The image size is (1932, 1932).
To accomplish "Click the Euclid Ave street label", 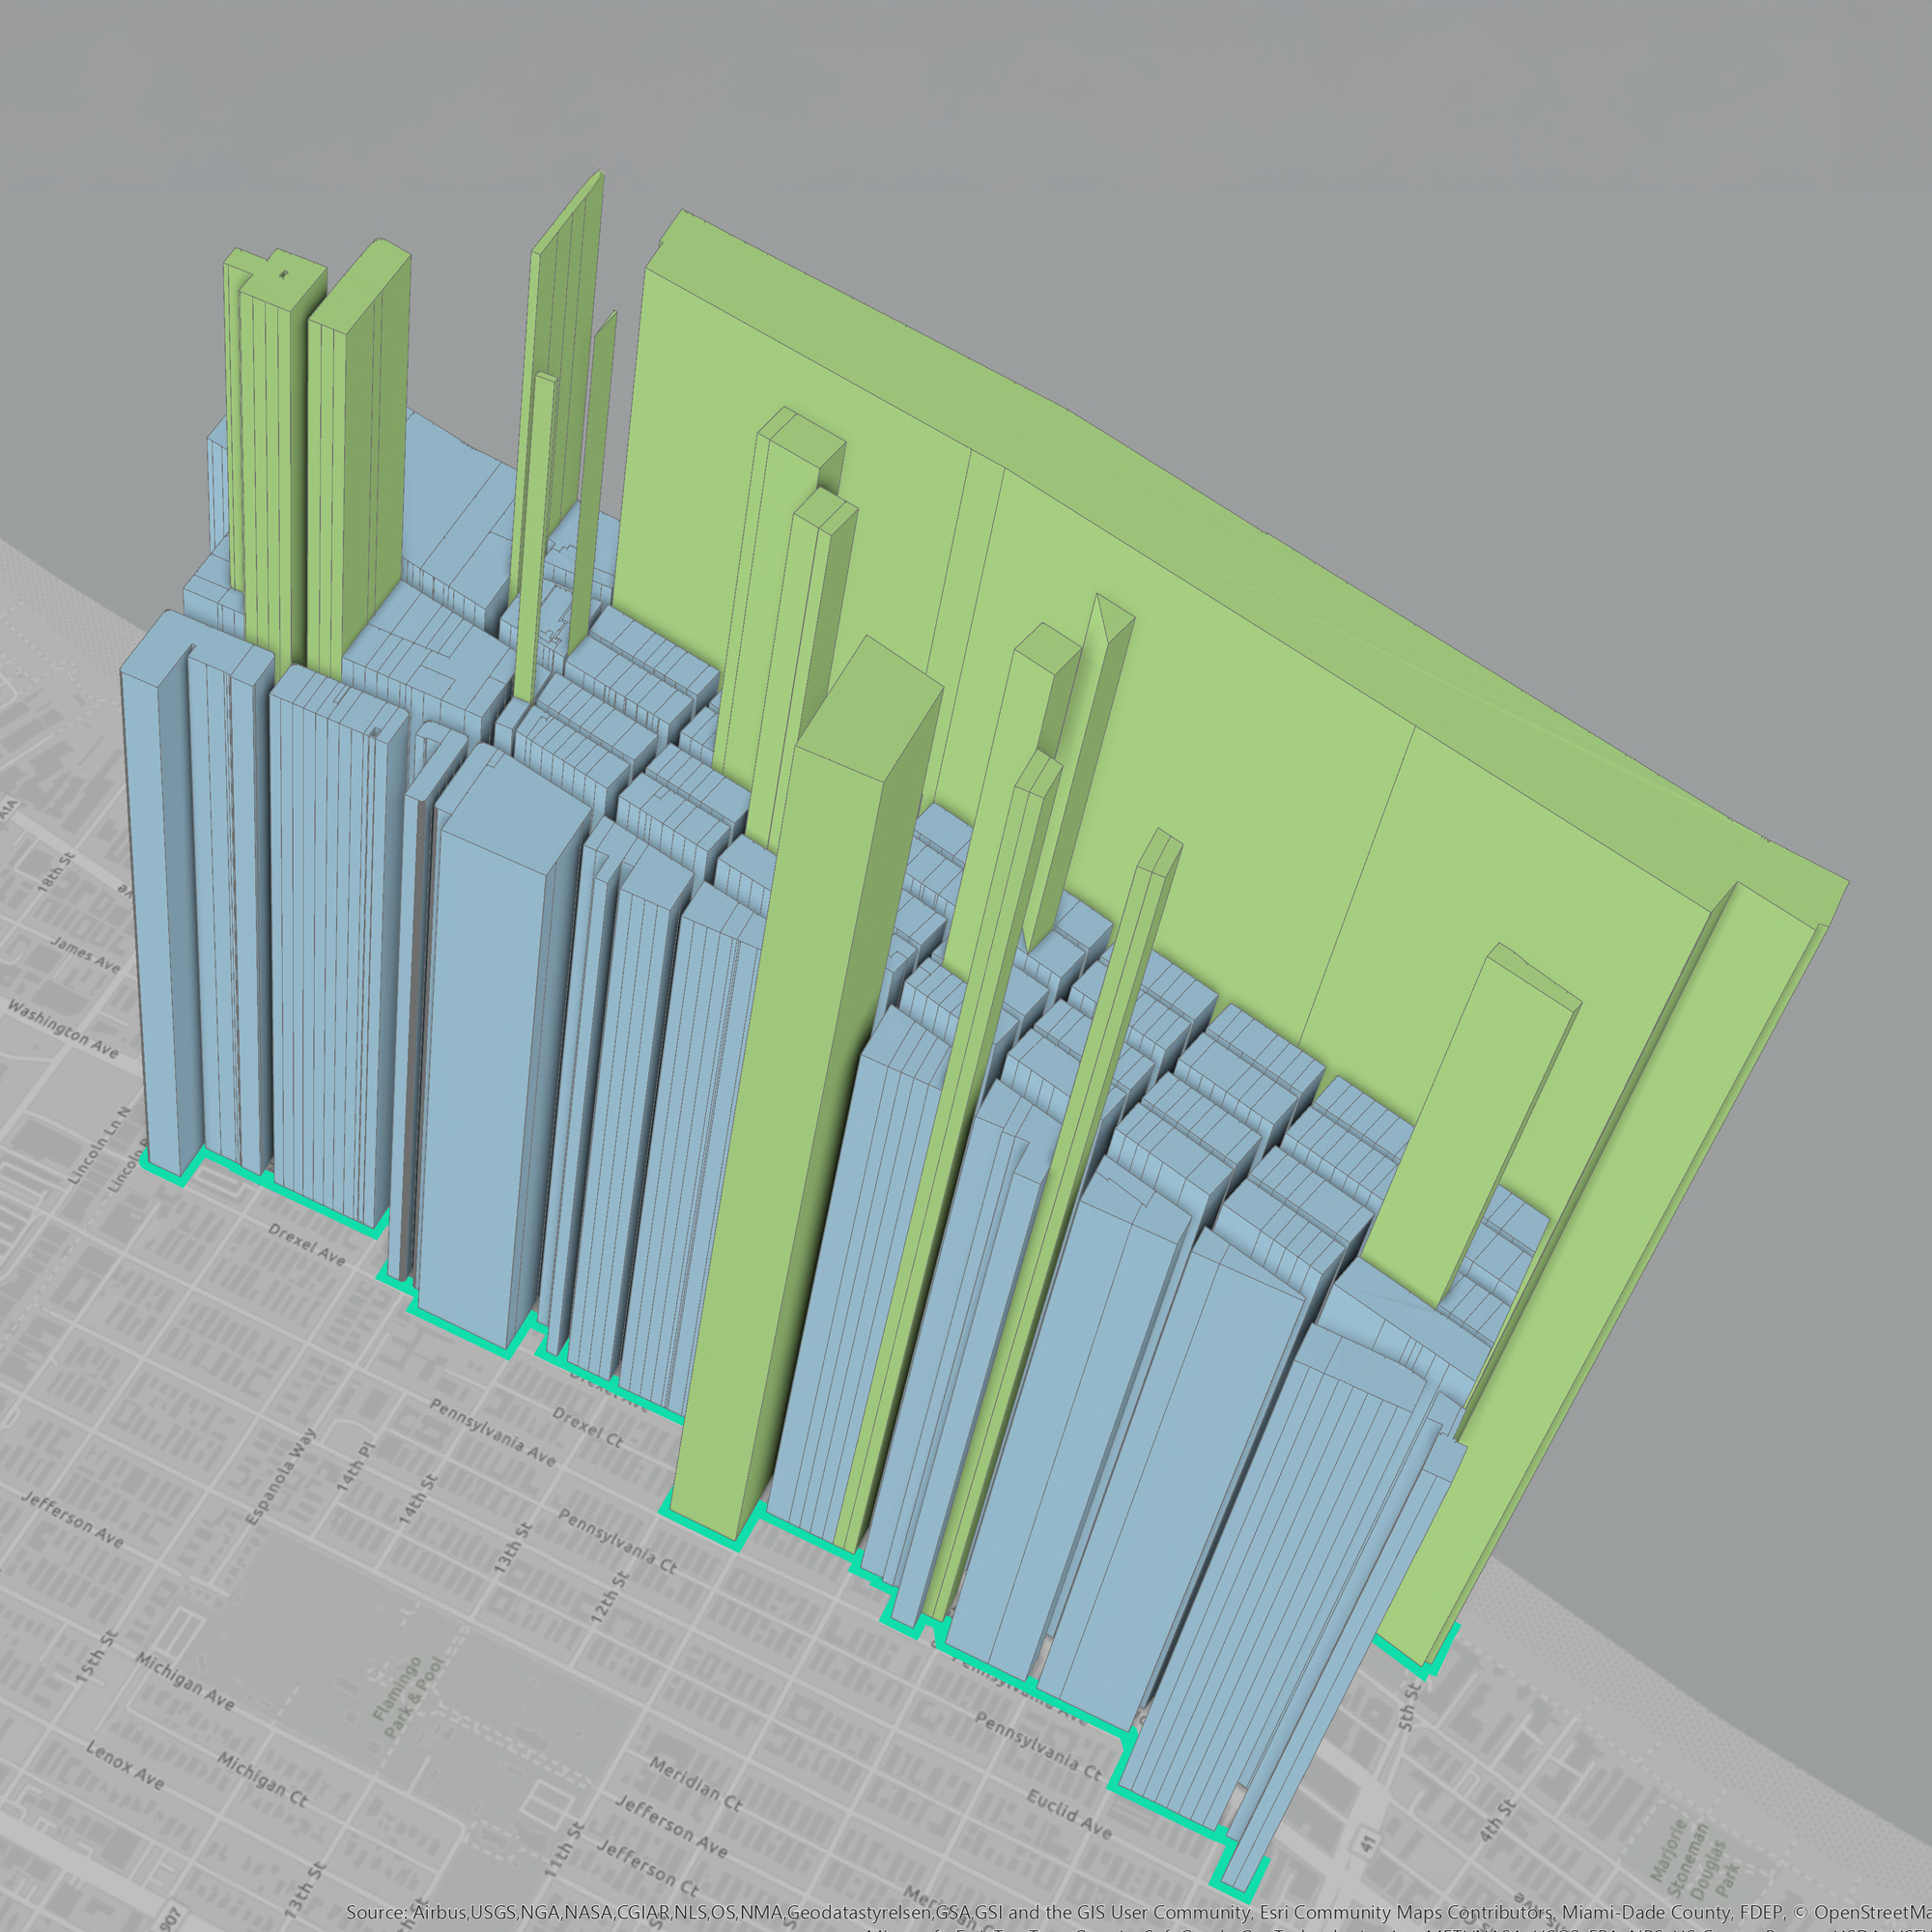I will [1069, 1814].
